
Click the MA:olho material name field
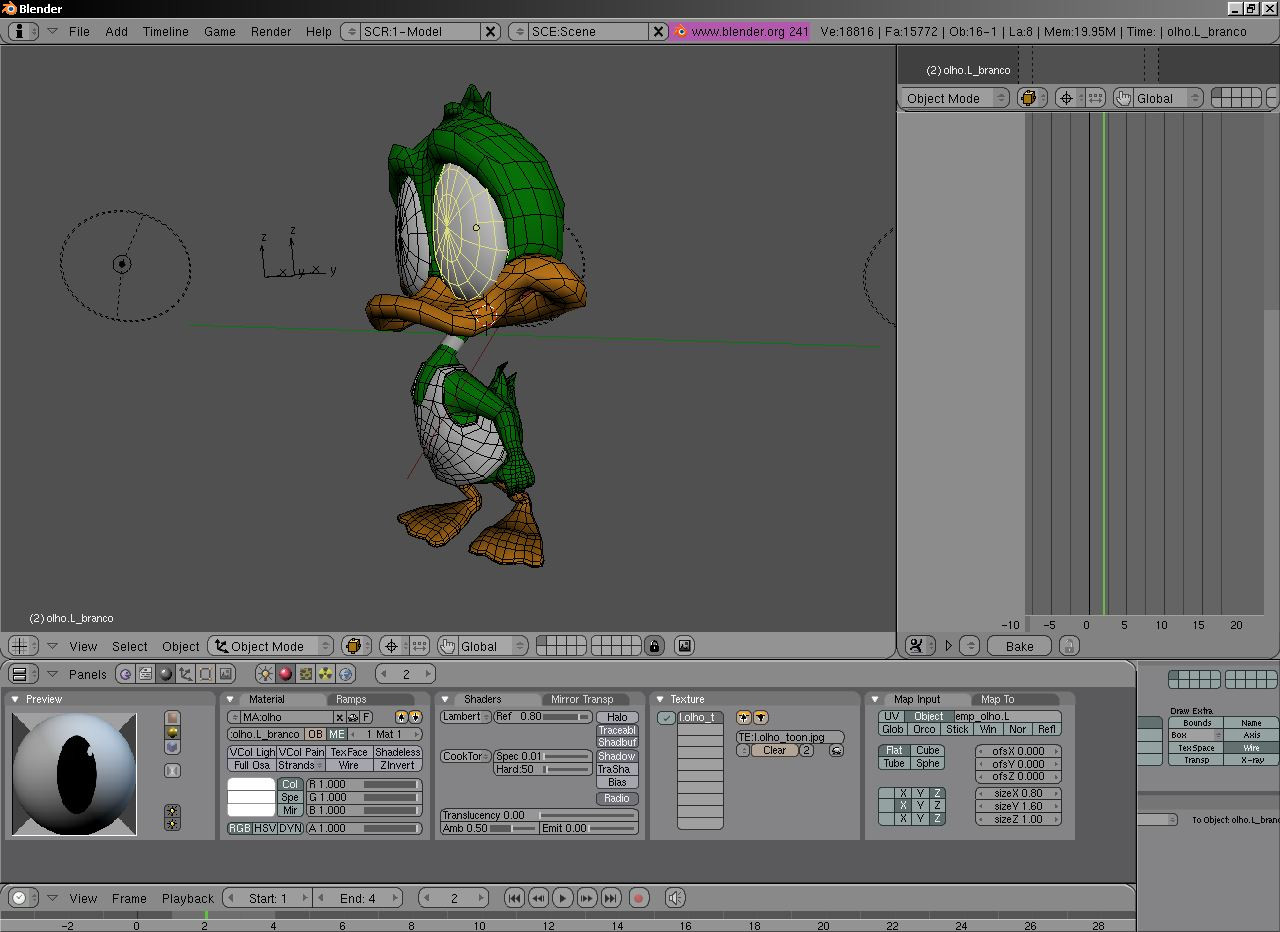point(286,717)
